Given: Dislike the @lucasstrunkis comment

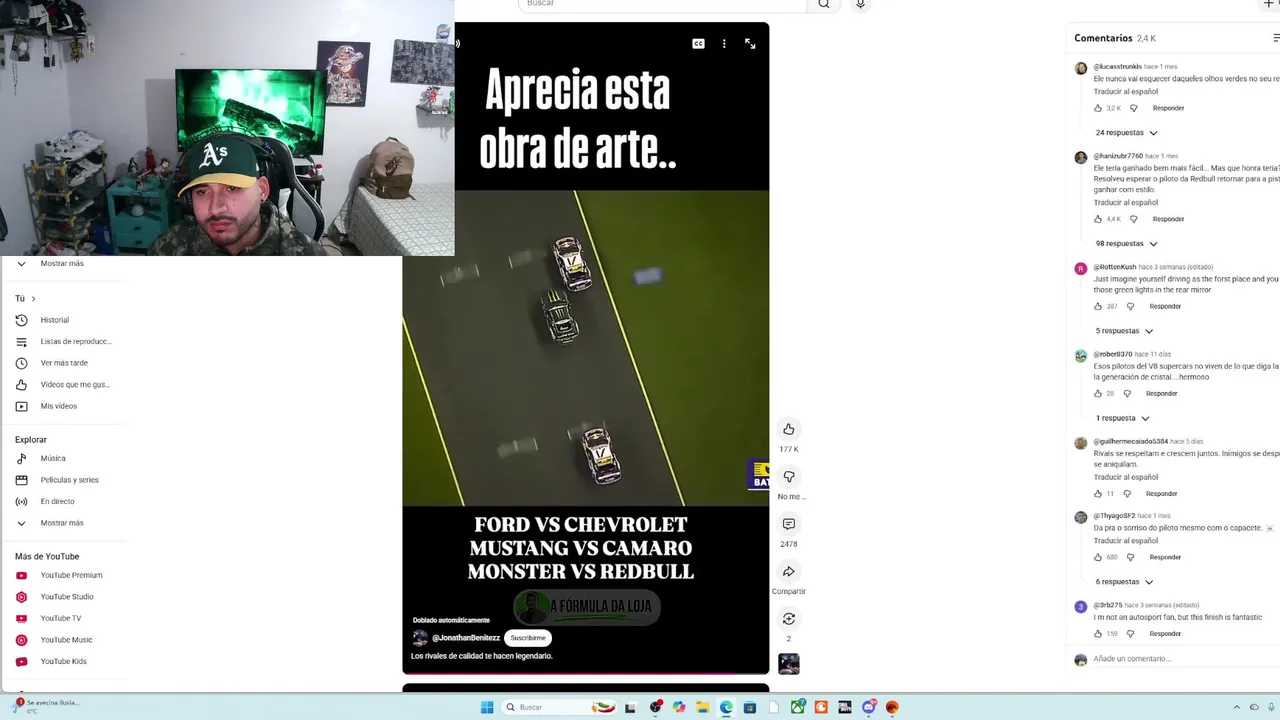Looking at the screenshot, I should click(1133, 108).
